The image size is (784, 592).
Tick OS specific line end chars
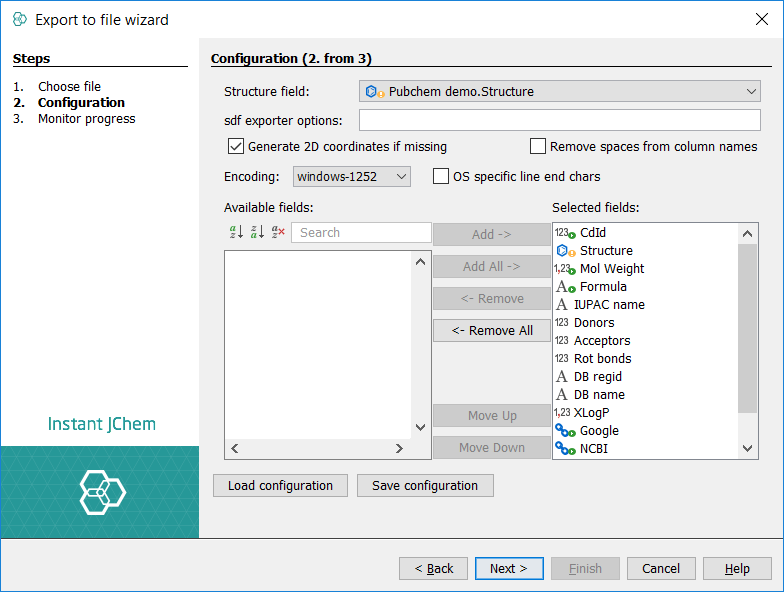click(441, 177)
